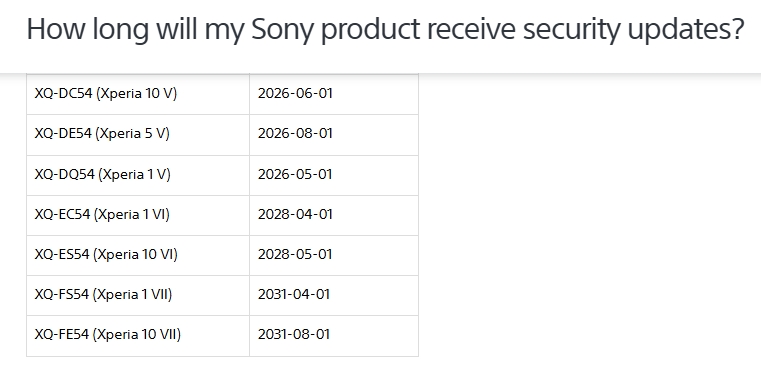Image resolution: width=761 pixels, height=378 pixels.
Task: Select the XQ-DE54 (Xperia 5 V) cell
Action: point(138,135)
